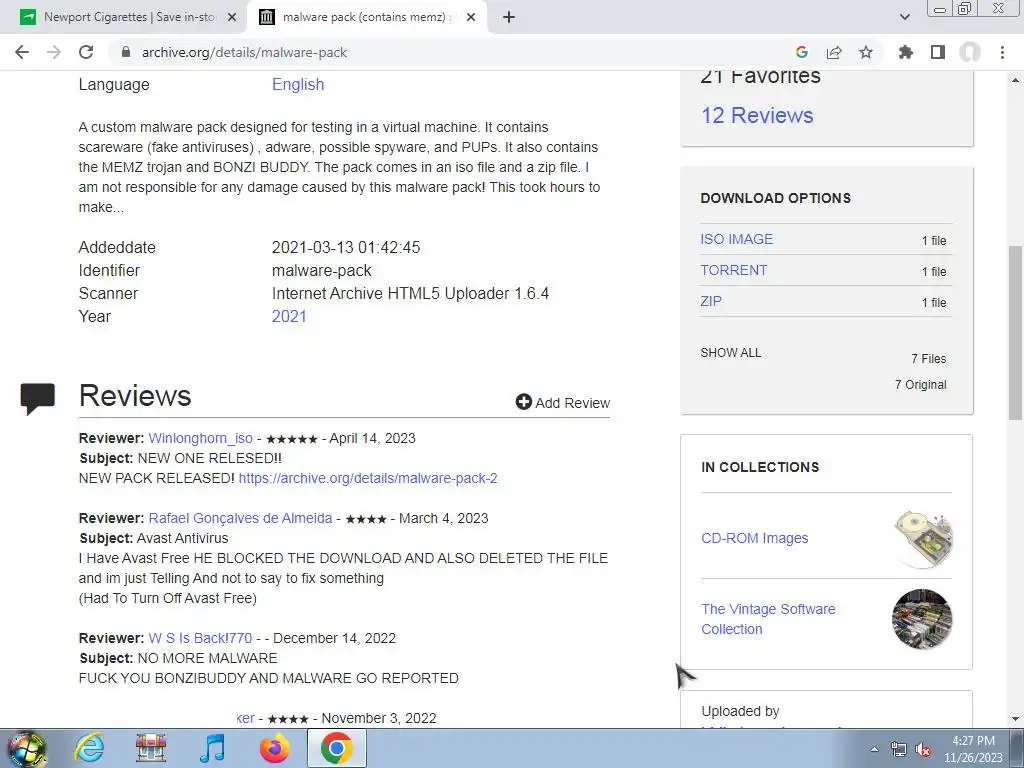Screen dimensions: 1024x768
Task: Click the Vintage Software Collection thumbnail
Action: click(x=922, y=619)
